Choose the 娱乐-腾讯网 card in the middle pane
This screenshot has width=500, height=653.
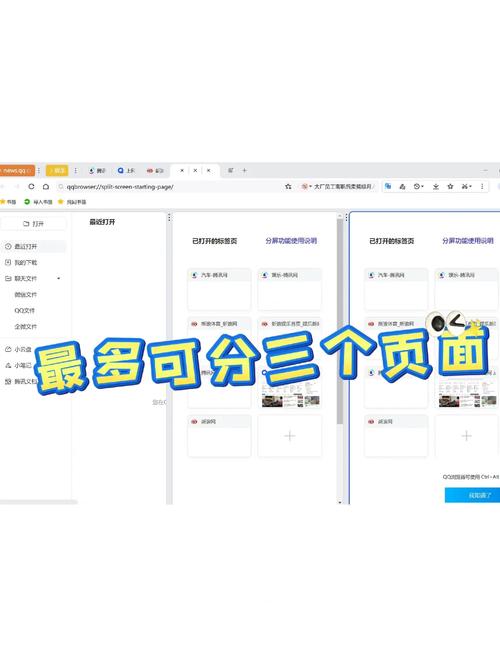[x=289, y=289]
